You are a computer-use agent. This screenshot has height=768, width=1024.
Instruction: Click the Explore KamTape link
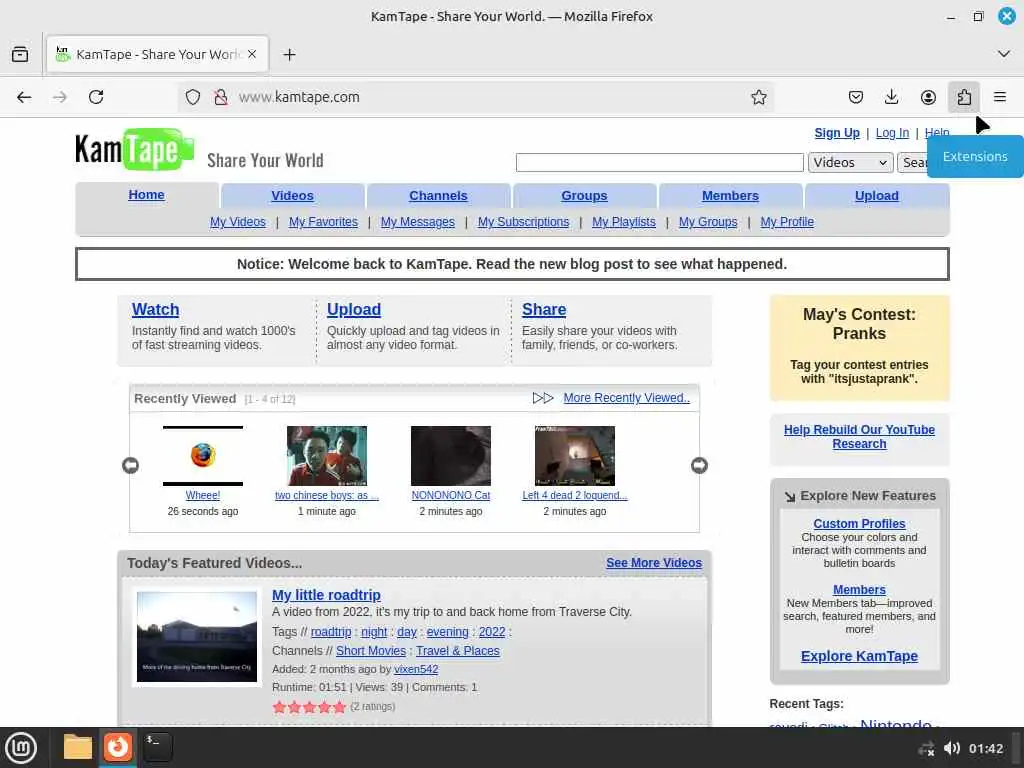[x=859, y=656]
